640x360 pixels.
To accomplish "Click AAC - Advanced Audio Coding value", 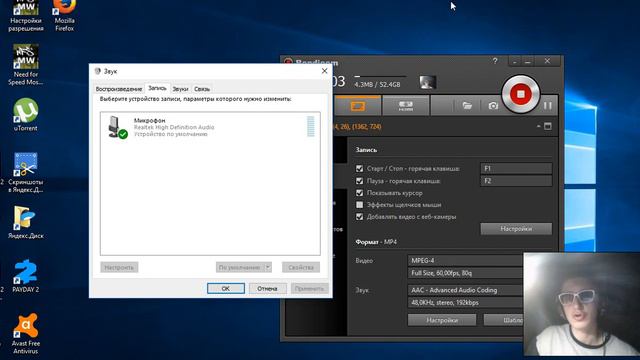I will coord(465,290).
